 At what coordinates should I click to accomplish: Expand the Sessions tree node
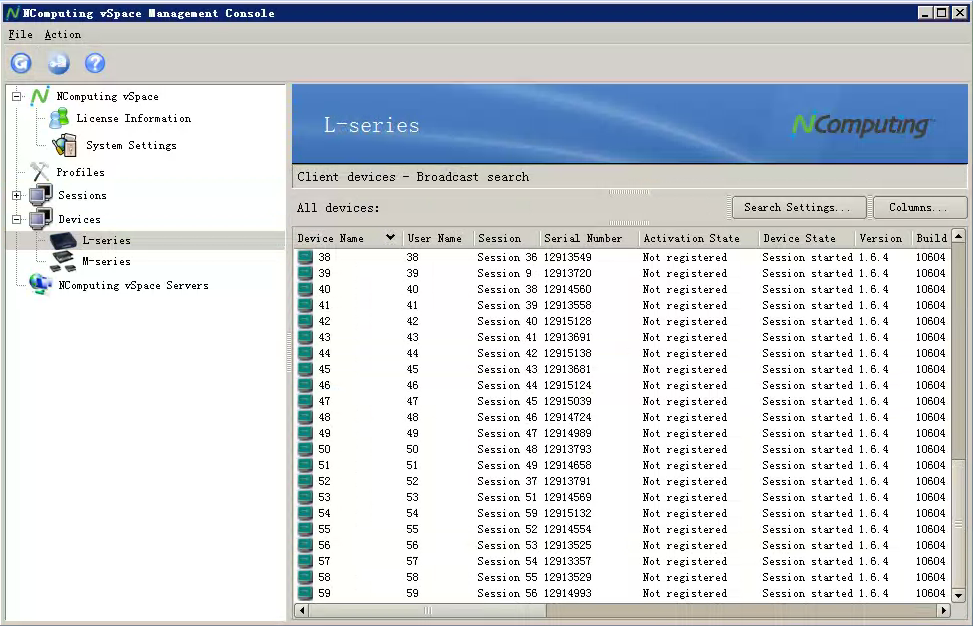pos(16,195)
